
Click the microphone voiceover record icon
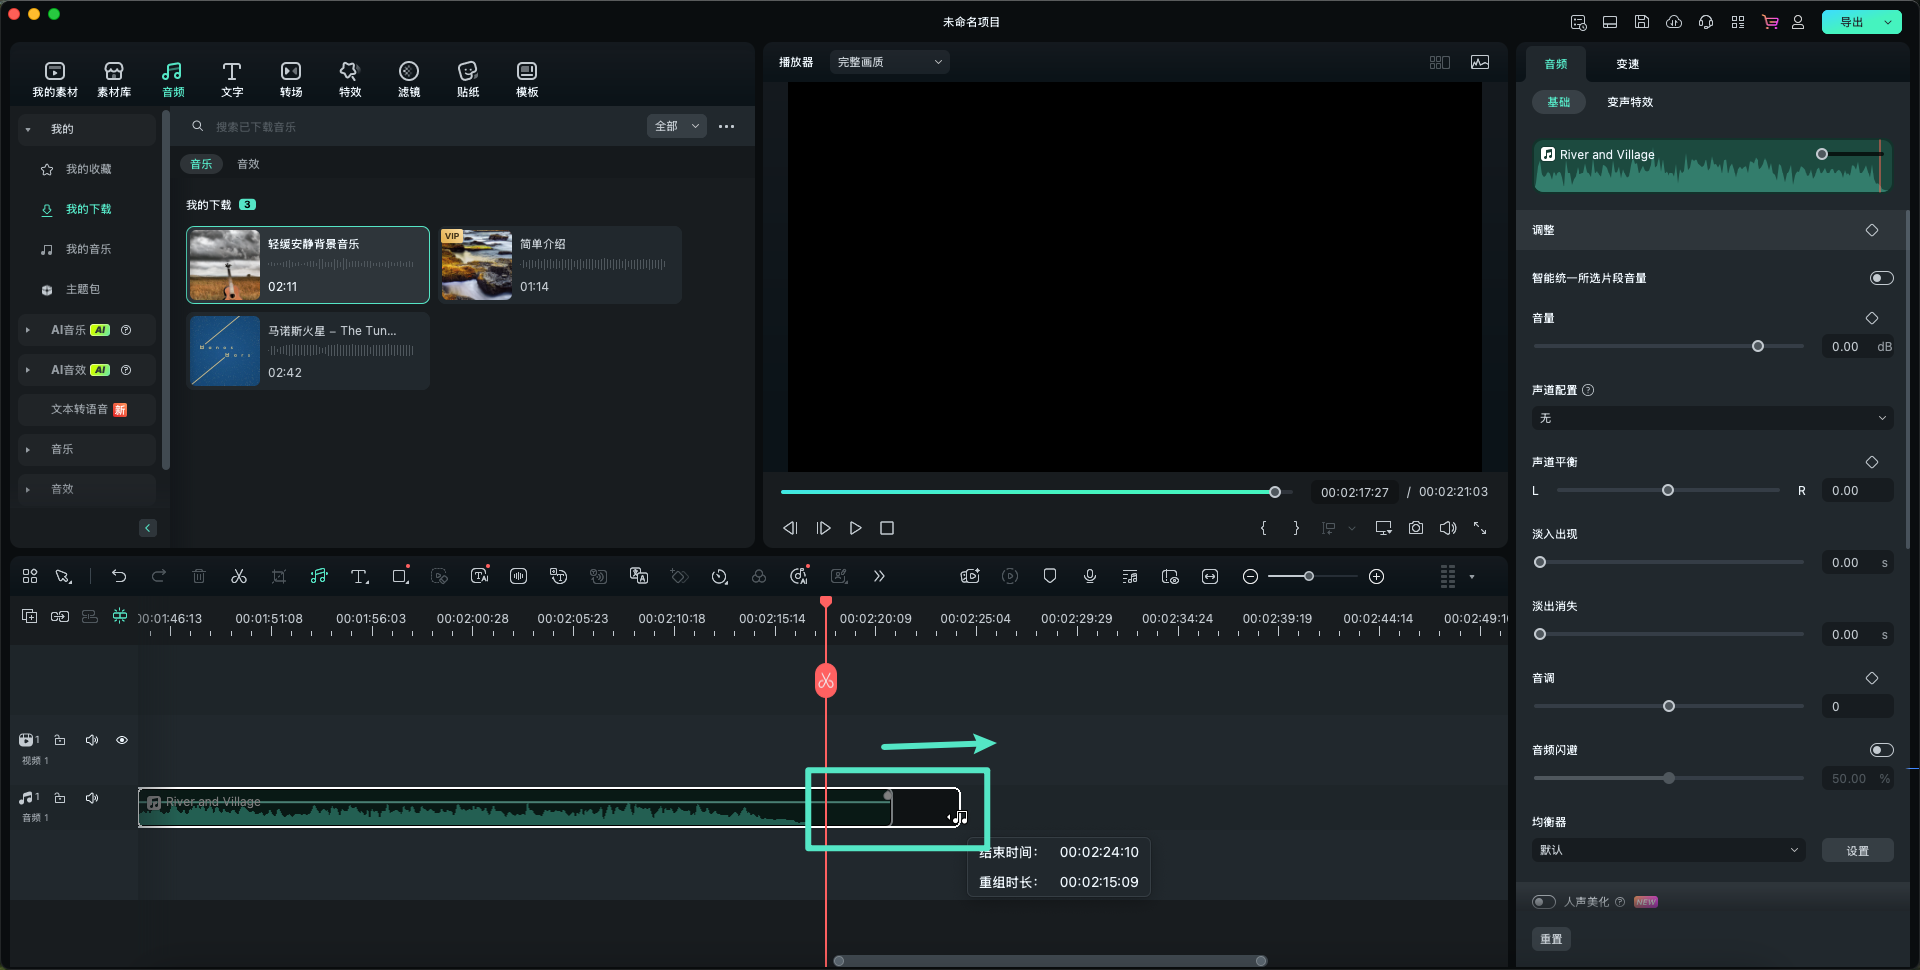(1089, 576)
